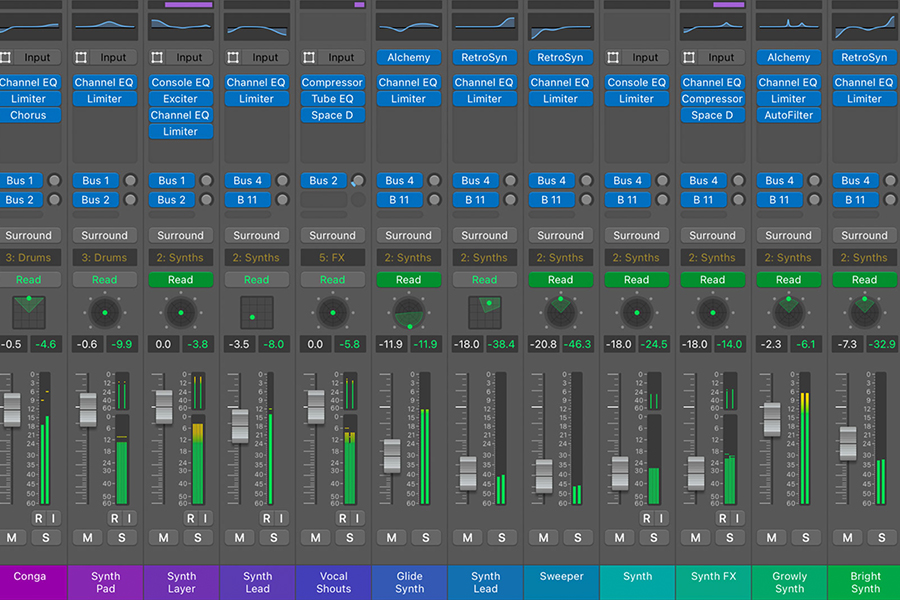Record-enable the Synth Pad channel
Image resolution: width=900 pixels, height=600 pixels.
point(114,518)
